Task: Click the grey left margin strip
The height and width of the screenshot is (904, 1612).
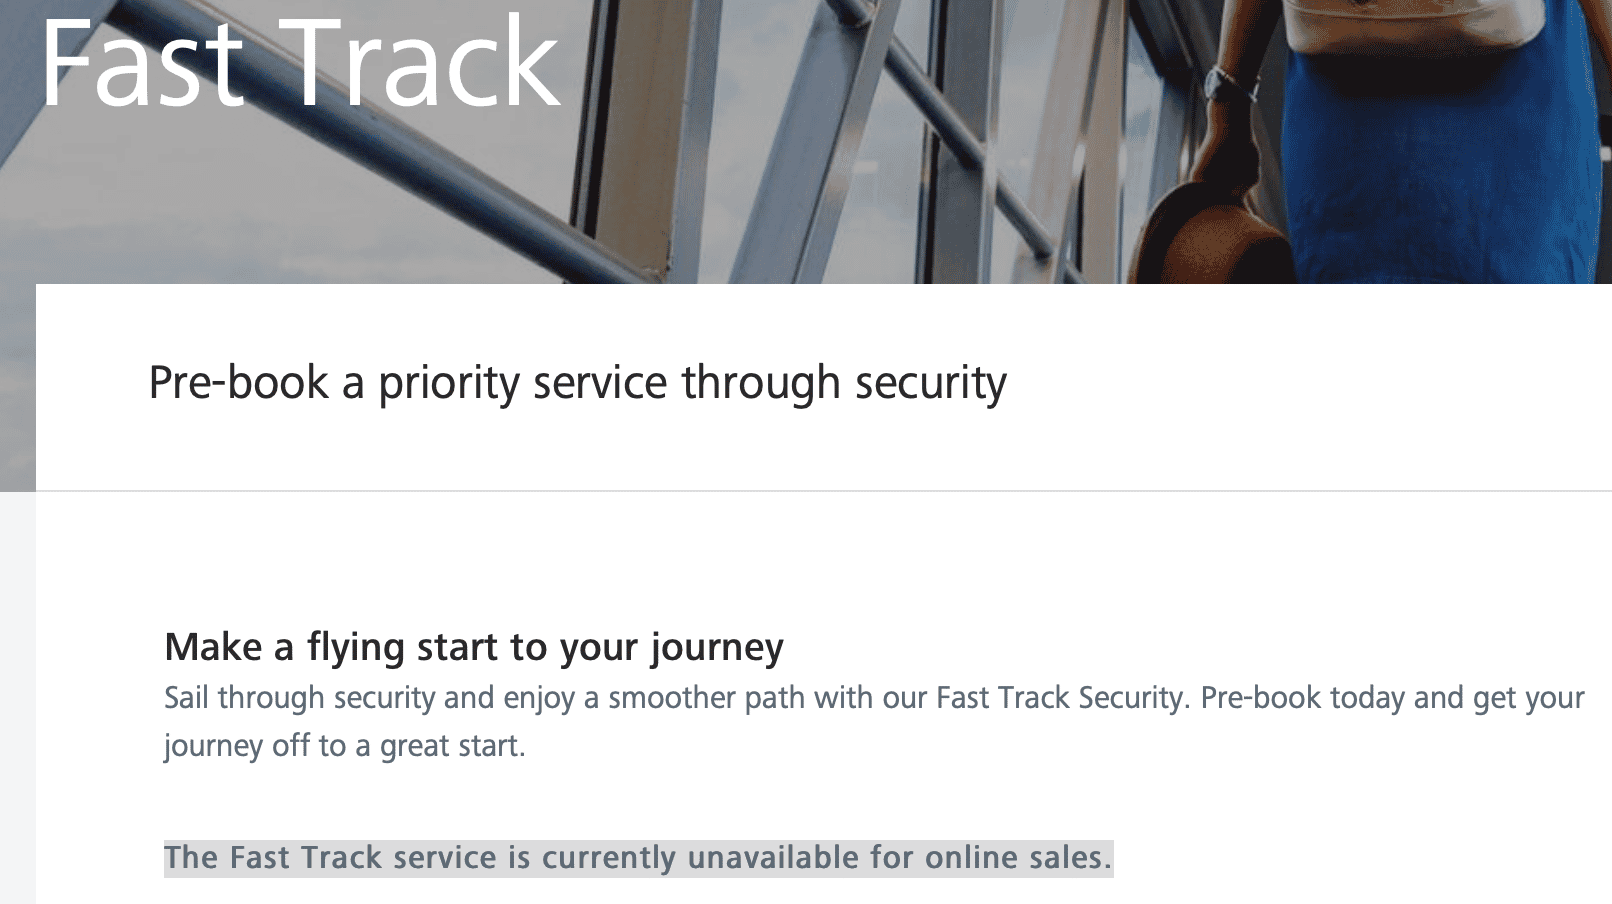Action: tap(17, 700)
